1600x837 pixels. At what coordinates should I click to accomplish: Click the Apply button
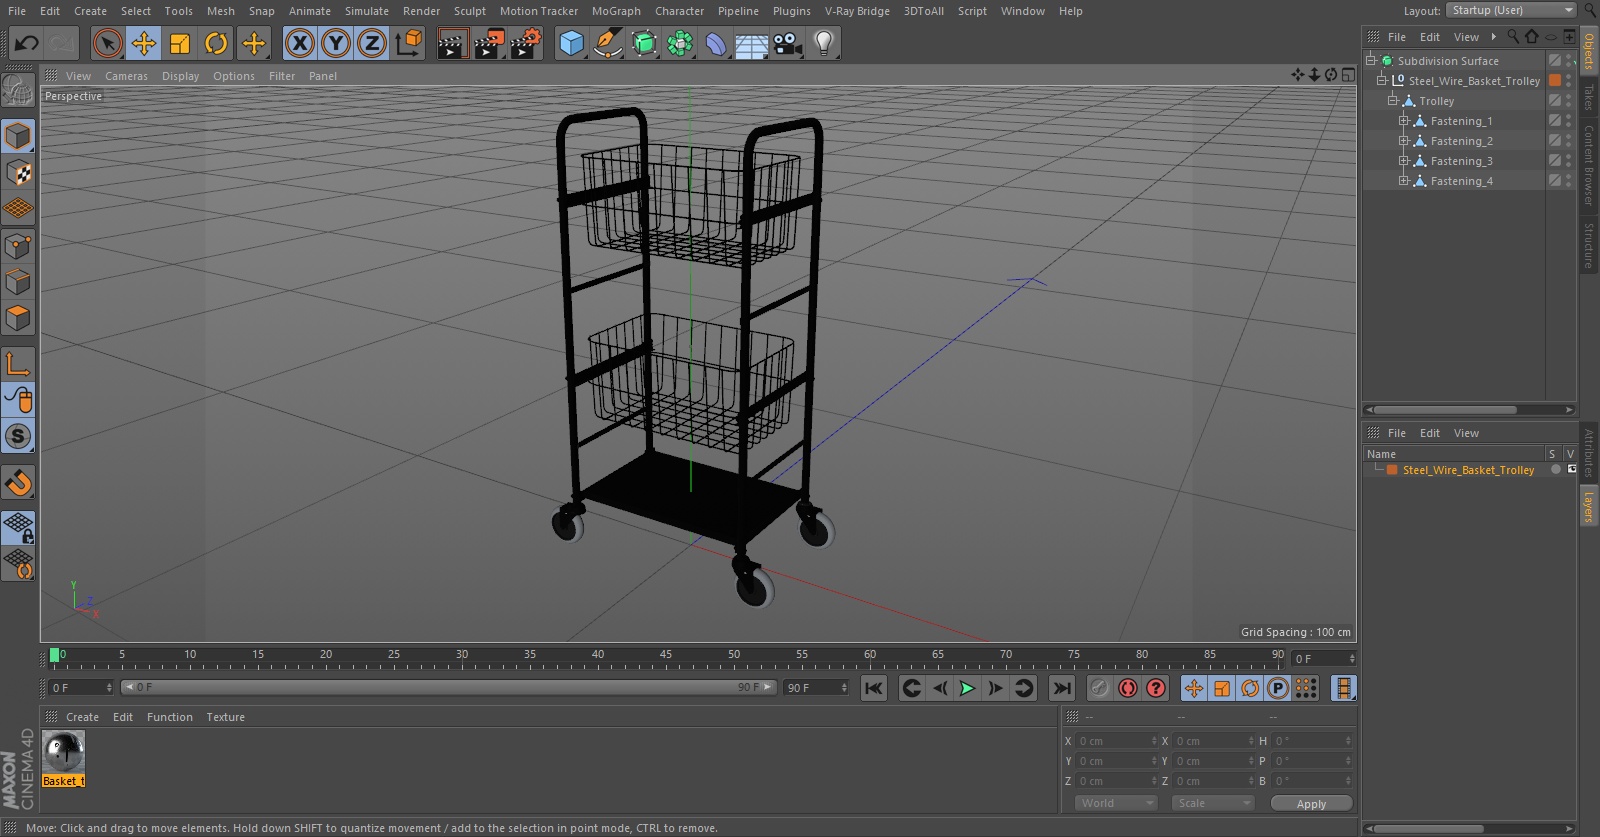pos(1311,803)
